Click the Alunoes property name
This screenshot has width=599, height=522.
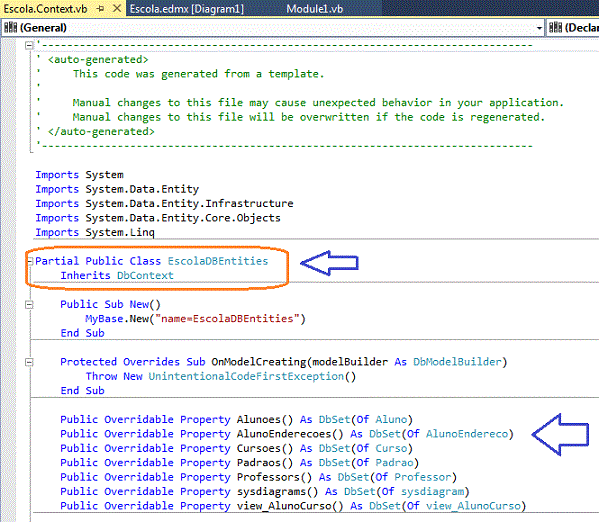(259, 420)
